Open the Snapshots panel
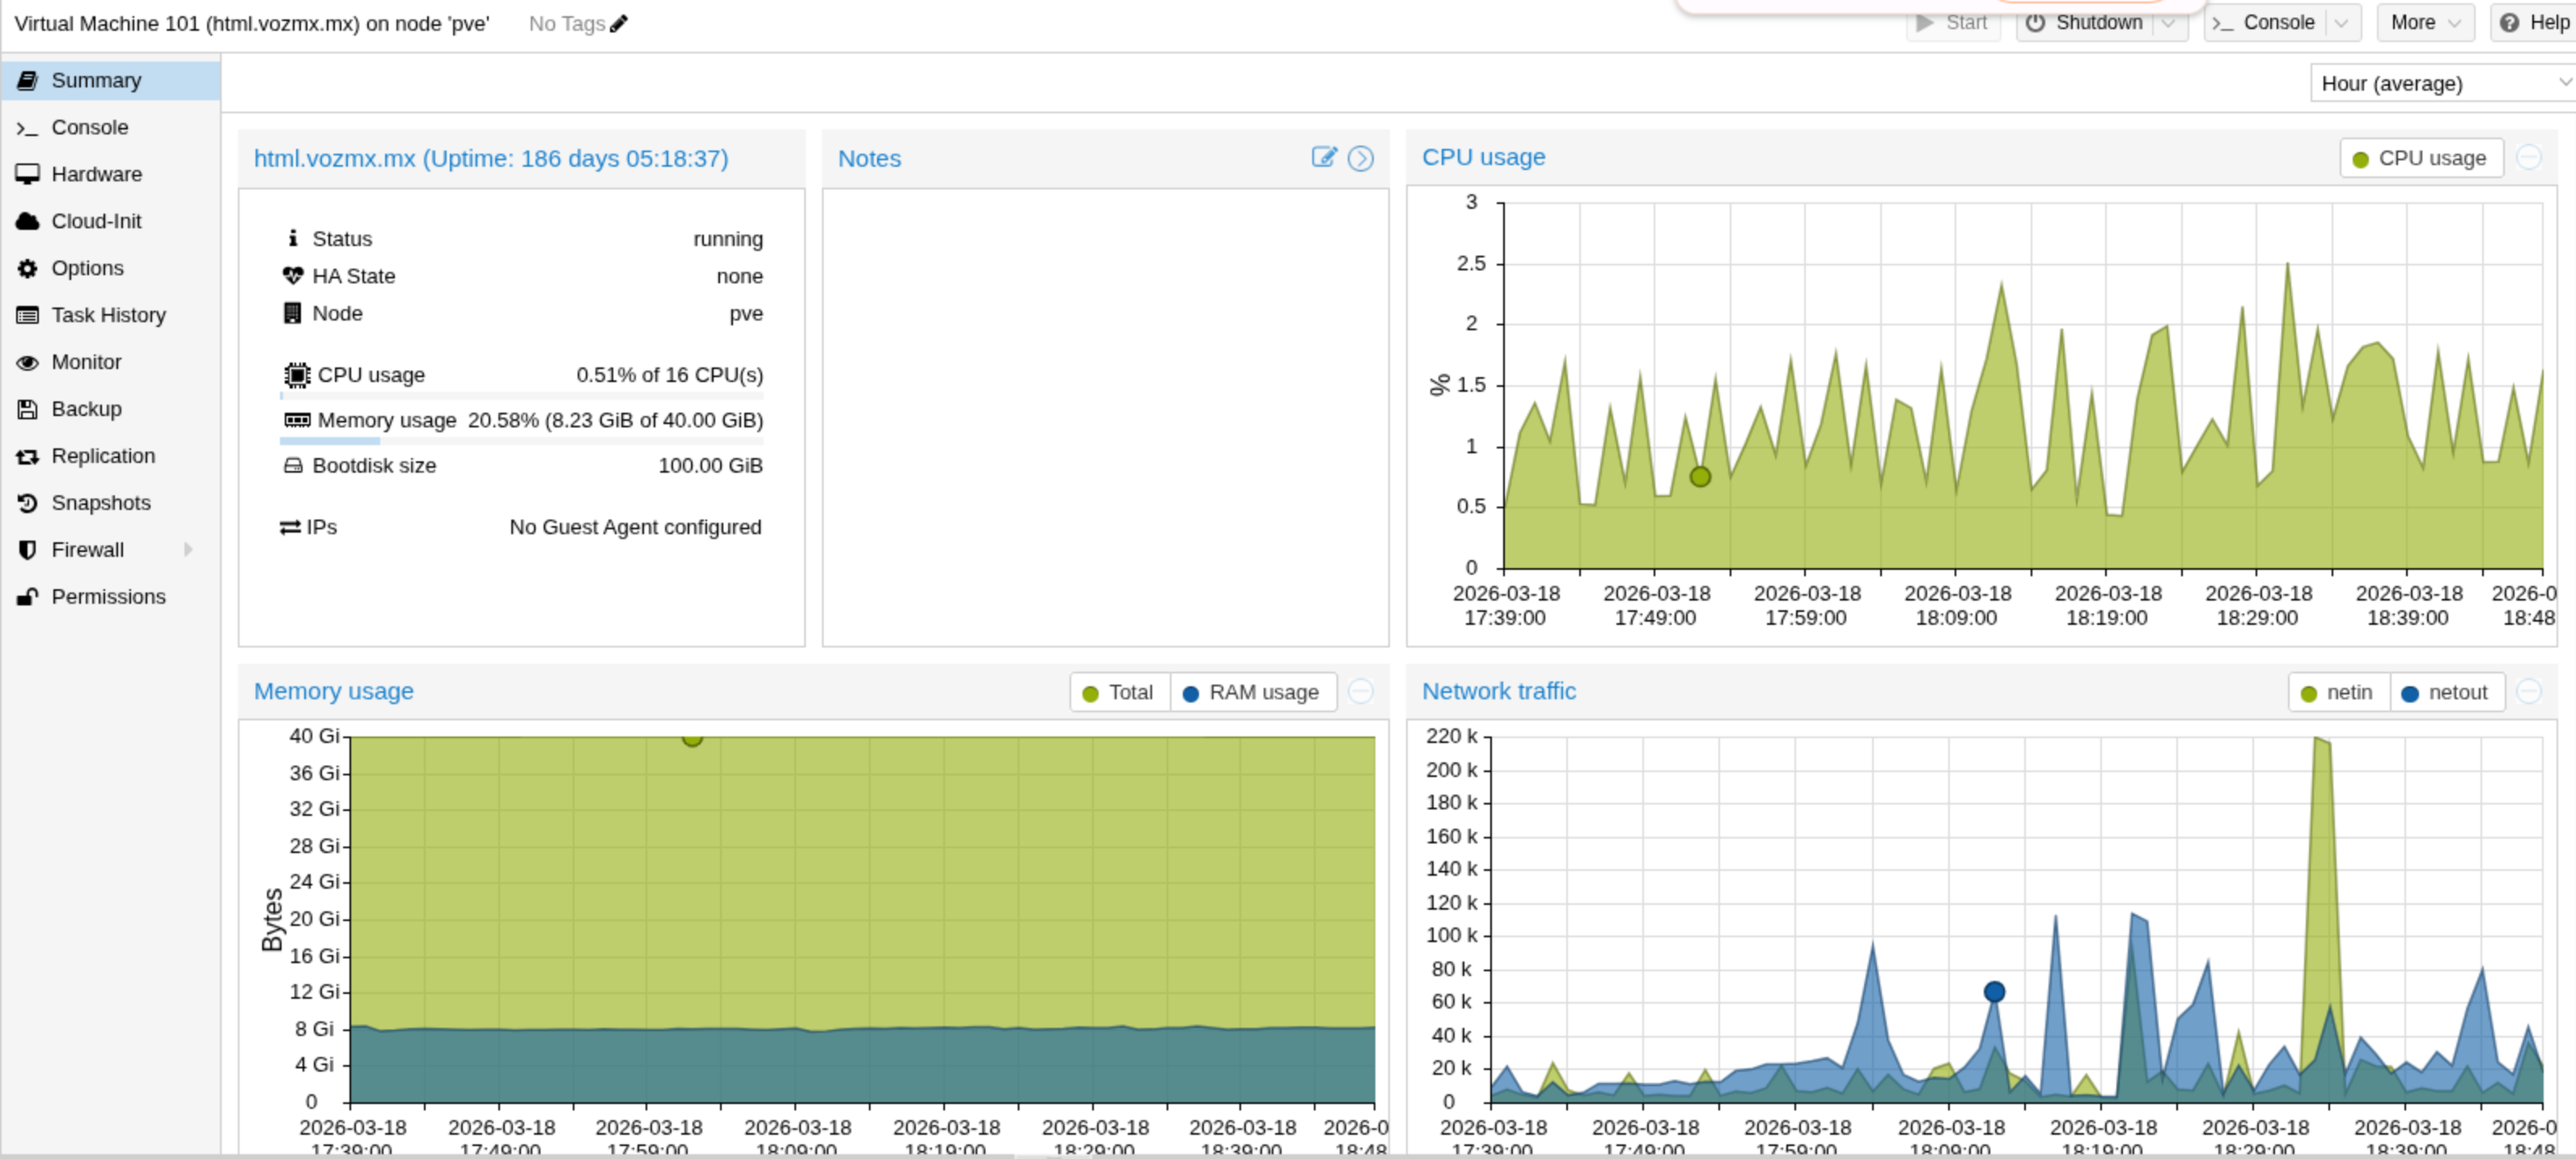Image resolution: width=2576 pixels, height=1159 pixels. [x=101, y=503]
